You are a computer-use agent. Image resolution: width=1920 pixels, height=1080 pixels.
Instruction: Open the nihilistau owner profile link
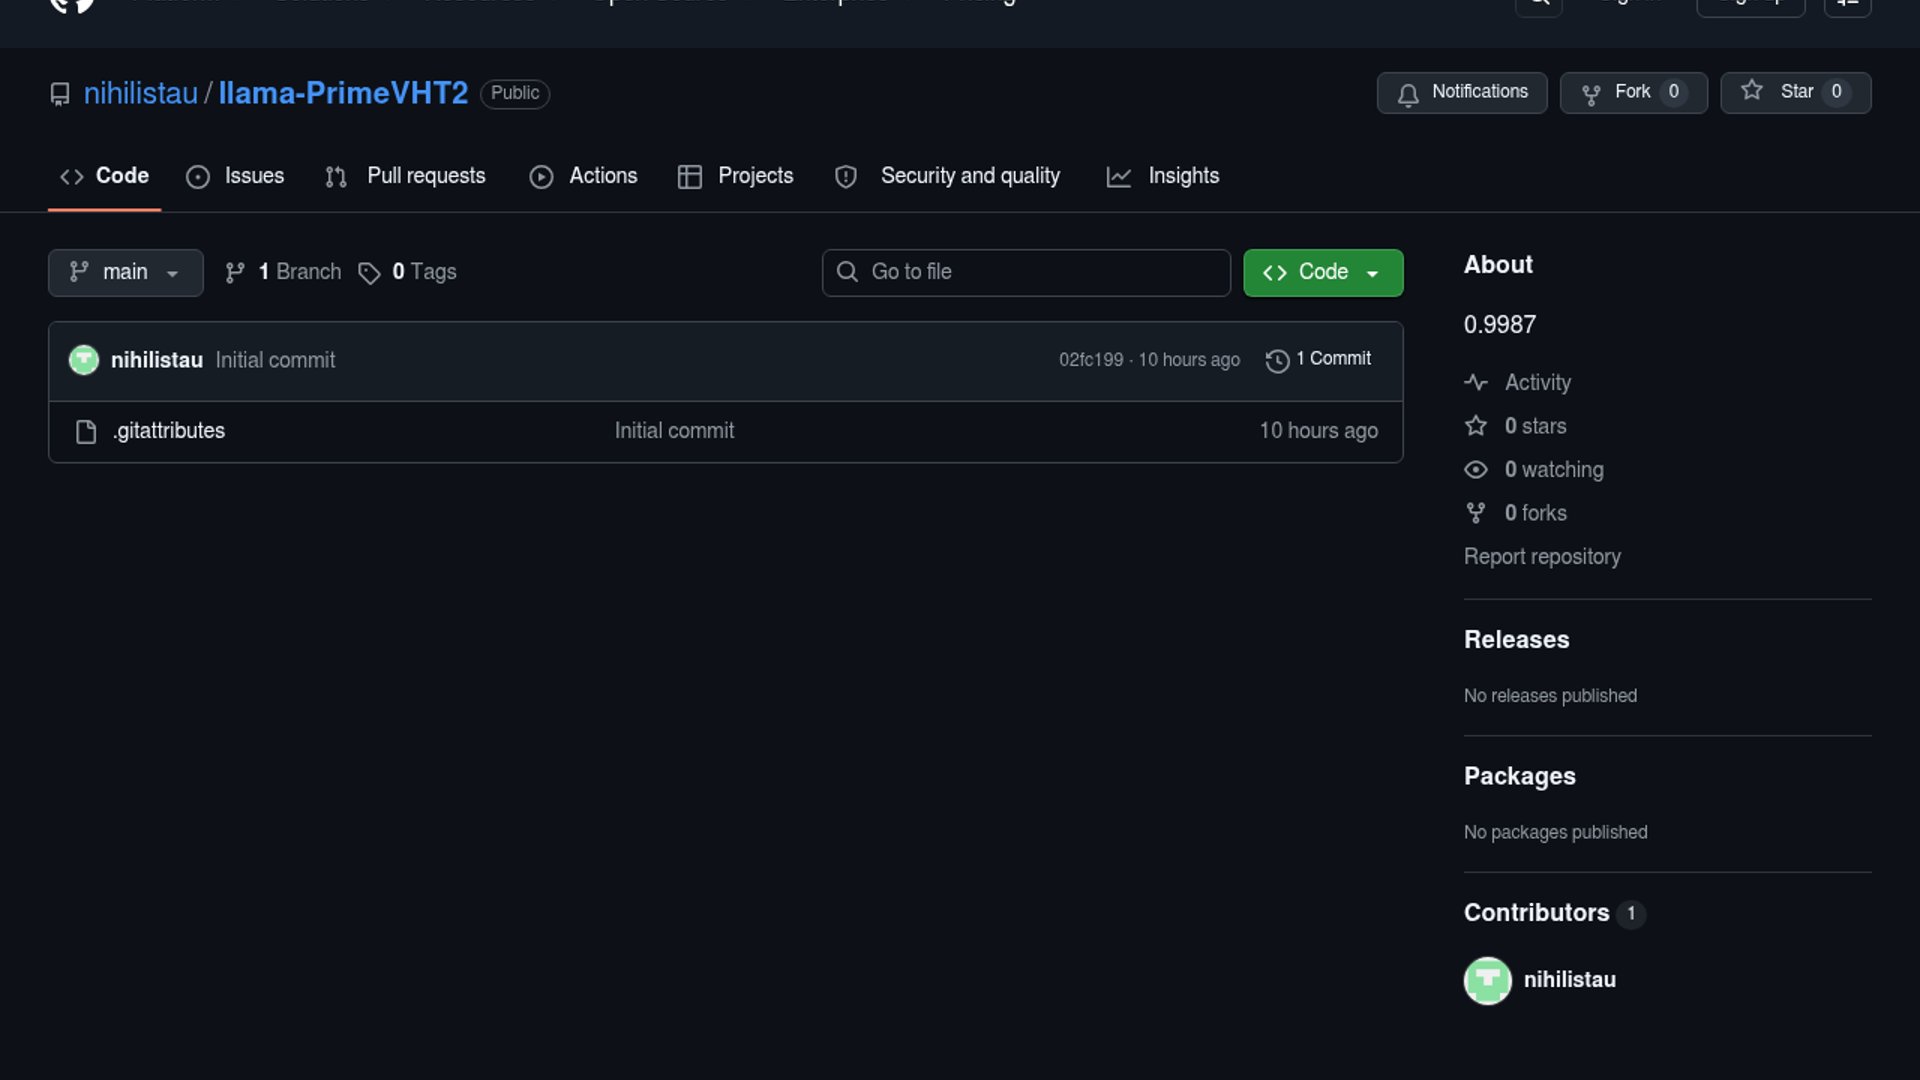click(140, 93)
